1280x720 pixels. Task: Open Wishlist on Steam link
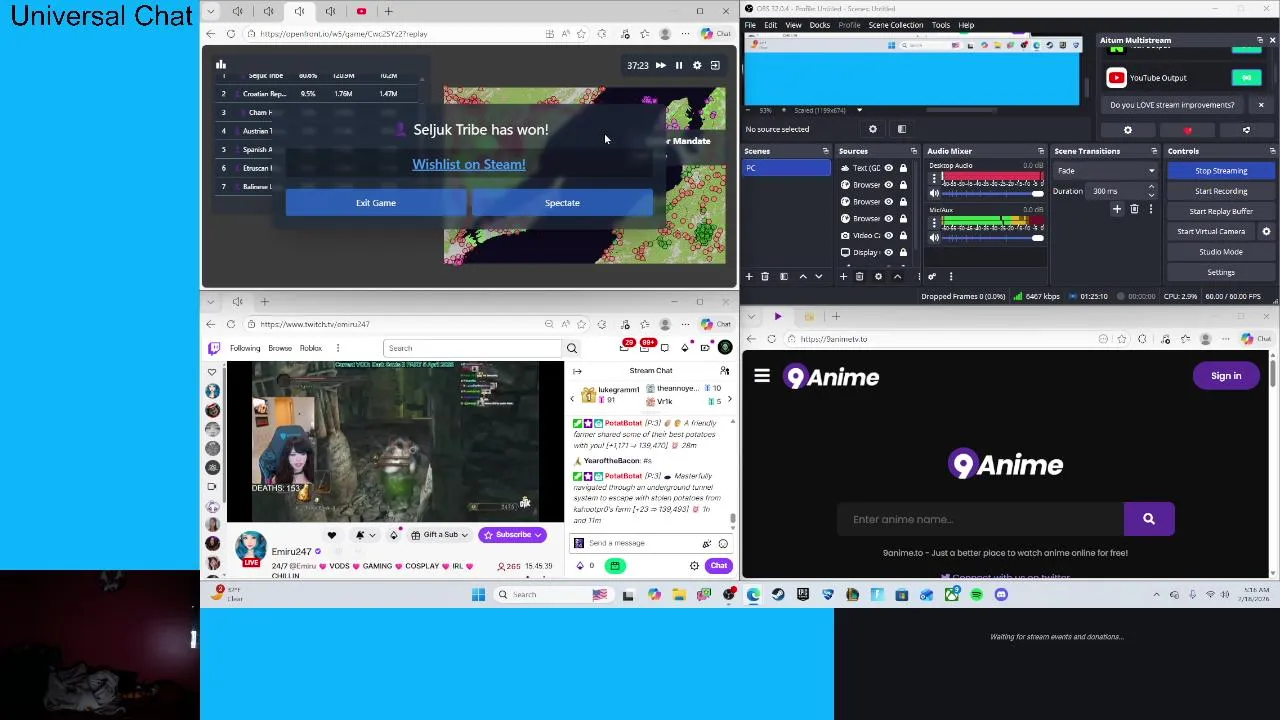pyautogui.click(x=468, y=164)
